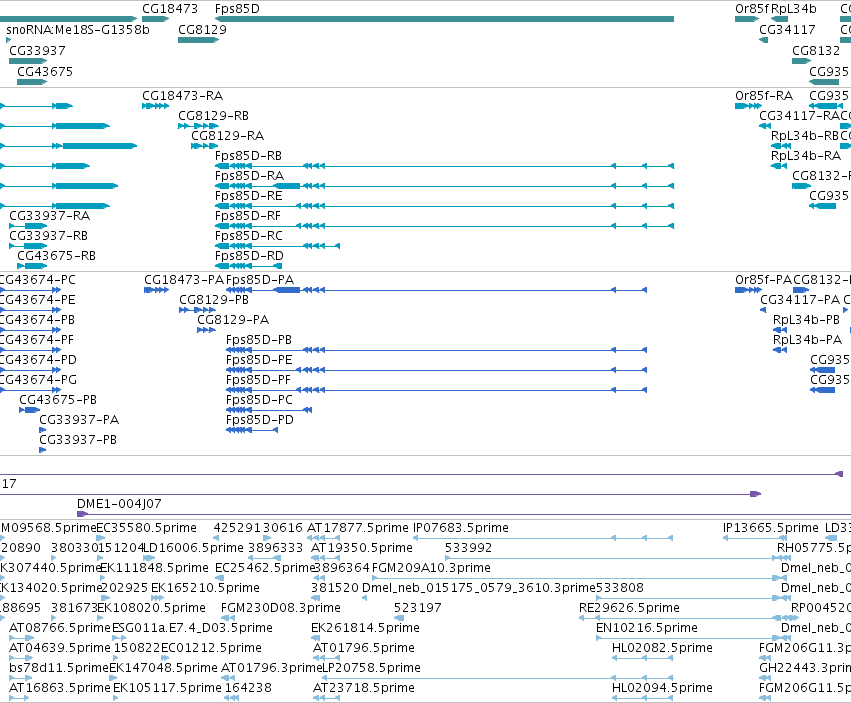
Task: Select the CG18473 gene label
Action: click(x=170, y=9)
